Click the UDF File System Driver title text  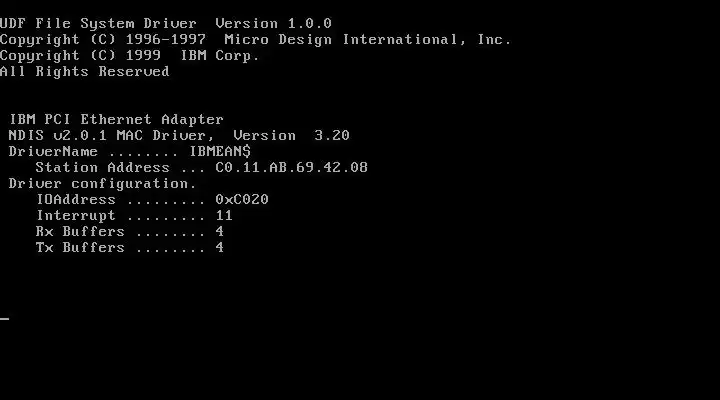(98, 24)
